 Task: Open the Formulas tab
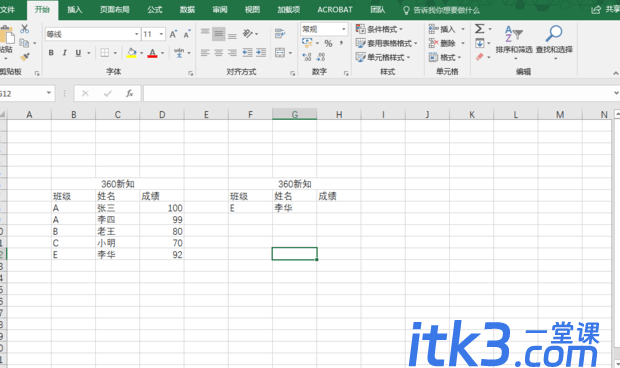155,9
